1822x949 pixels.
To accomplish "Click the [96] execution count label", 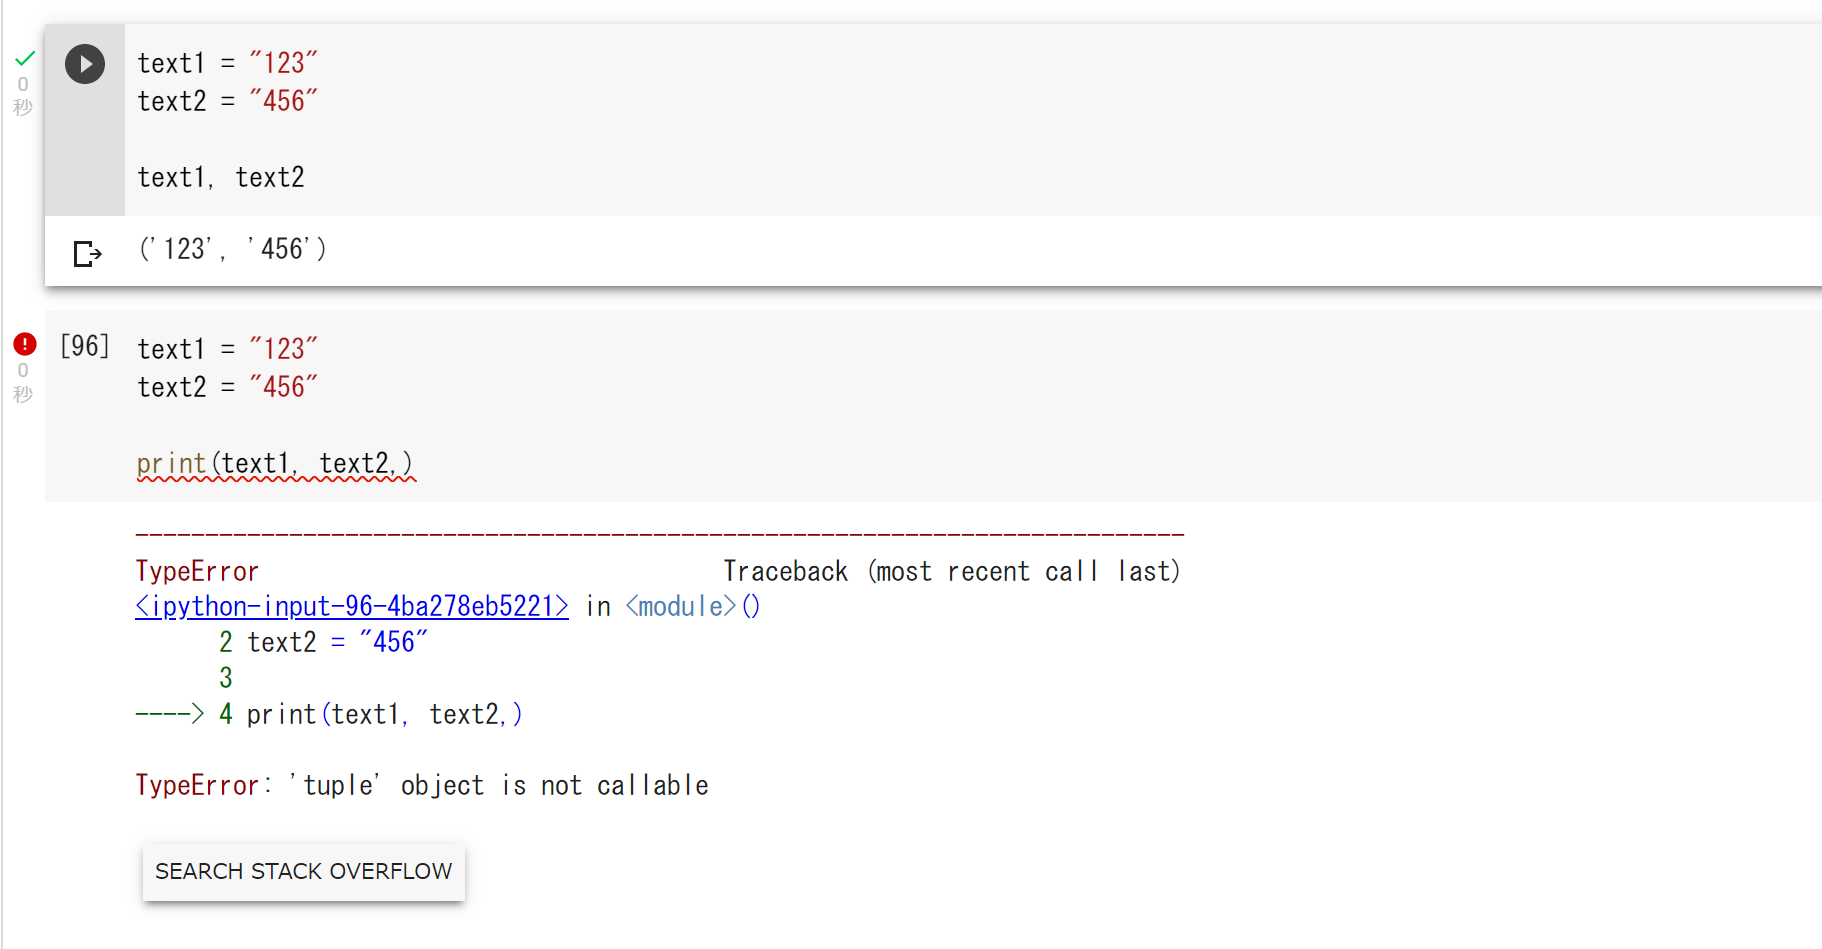I will [85, 346].
